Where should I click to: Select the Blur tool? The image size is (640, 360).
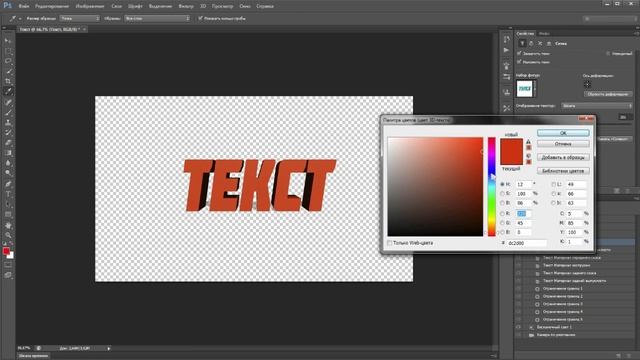pyautogui.click(x=8, y=163)
